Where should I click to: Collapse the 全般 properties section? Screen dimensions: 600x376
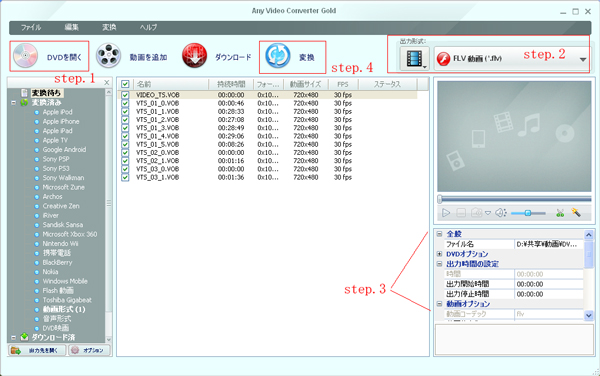[x=439, y=234]
